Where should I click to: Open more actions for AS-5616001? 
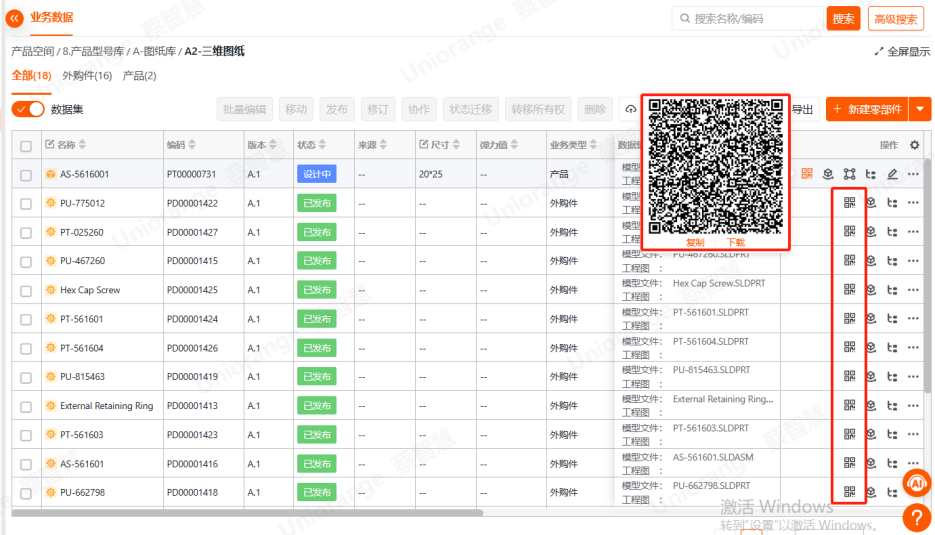click(x=914, y=174)
